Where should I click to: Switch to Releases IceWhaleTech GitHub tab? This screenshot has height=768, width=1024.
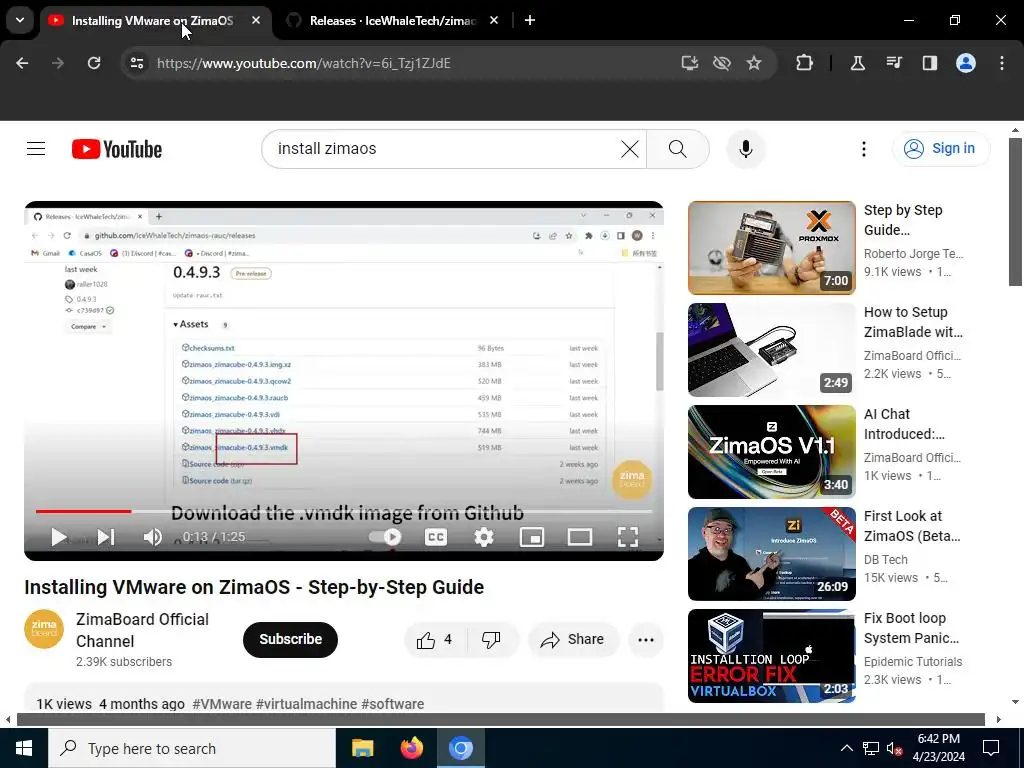[392, 21]
